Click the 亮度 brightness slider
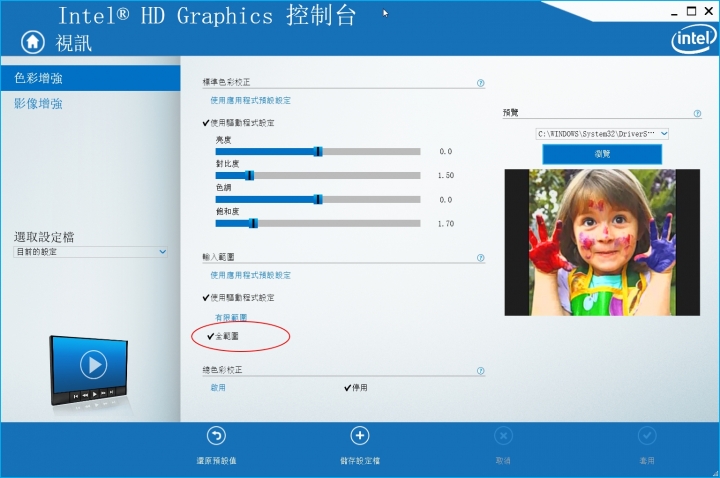The height and width of the screenshot is (478, 720). click(x=318, y=152)
